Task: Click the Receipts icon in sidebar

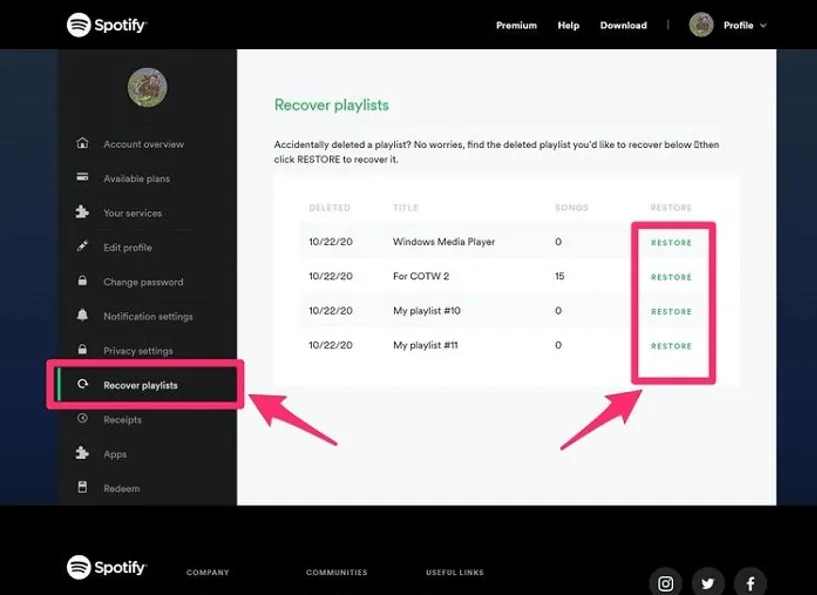Action: 85,420
